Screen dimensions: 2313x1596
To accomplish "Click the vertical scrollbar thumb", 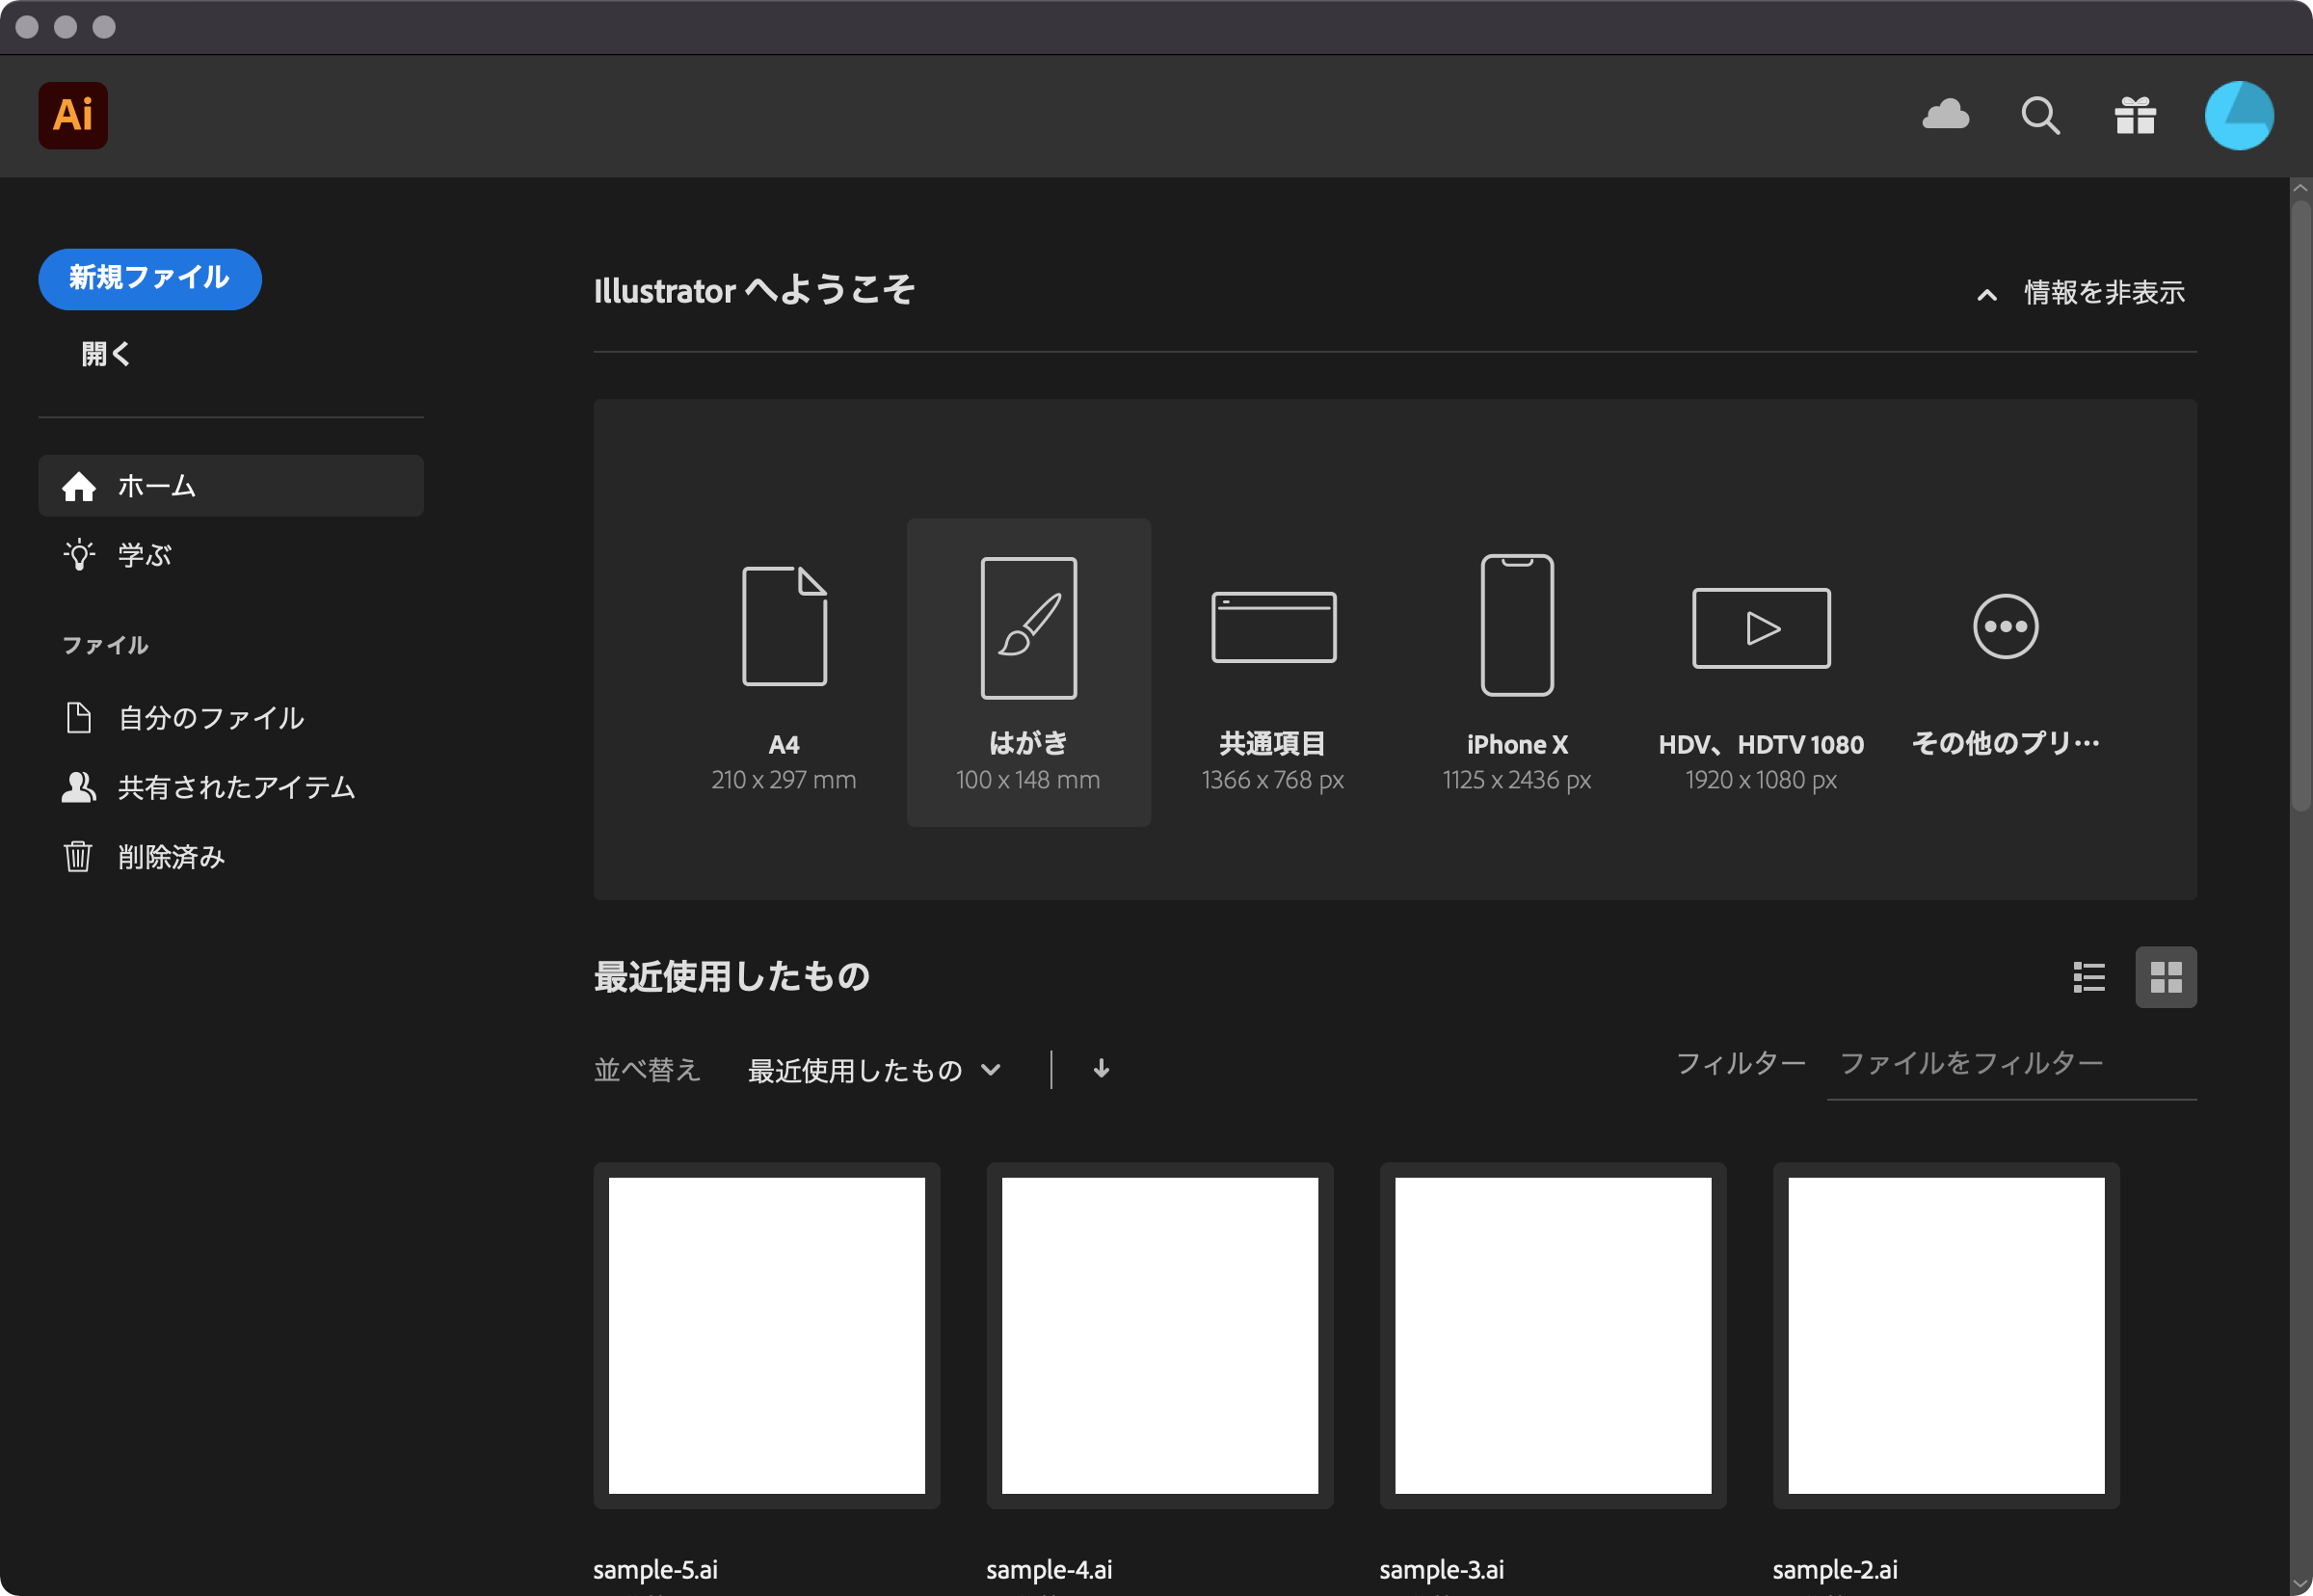I will point(2300,505).
